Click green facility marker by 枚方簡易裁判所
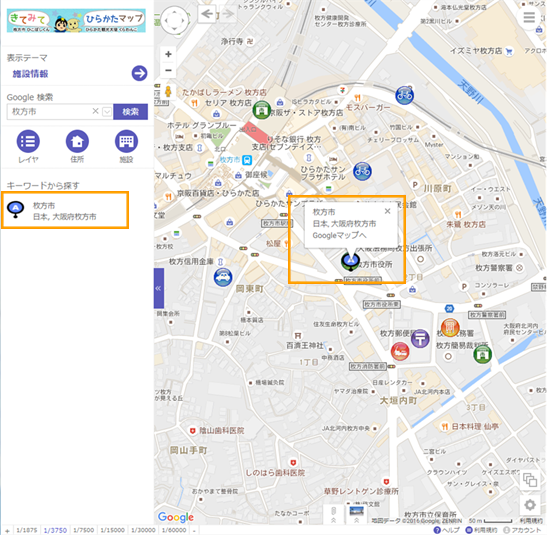 point(482,354)
